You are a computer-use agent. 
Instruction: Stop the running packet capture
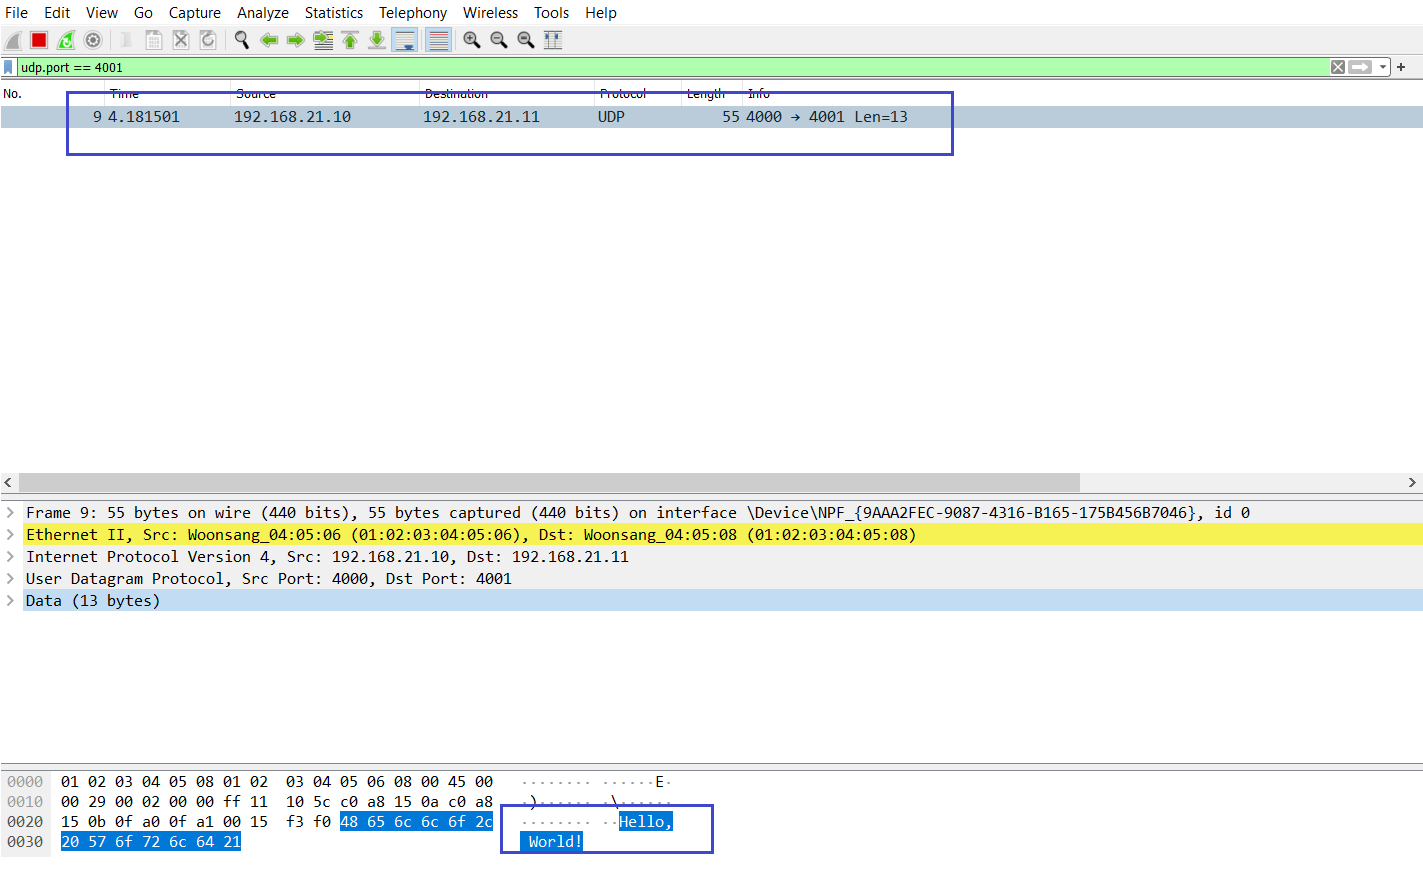[x=39, y=40]
